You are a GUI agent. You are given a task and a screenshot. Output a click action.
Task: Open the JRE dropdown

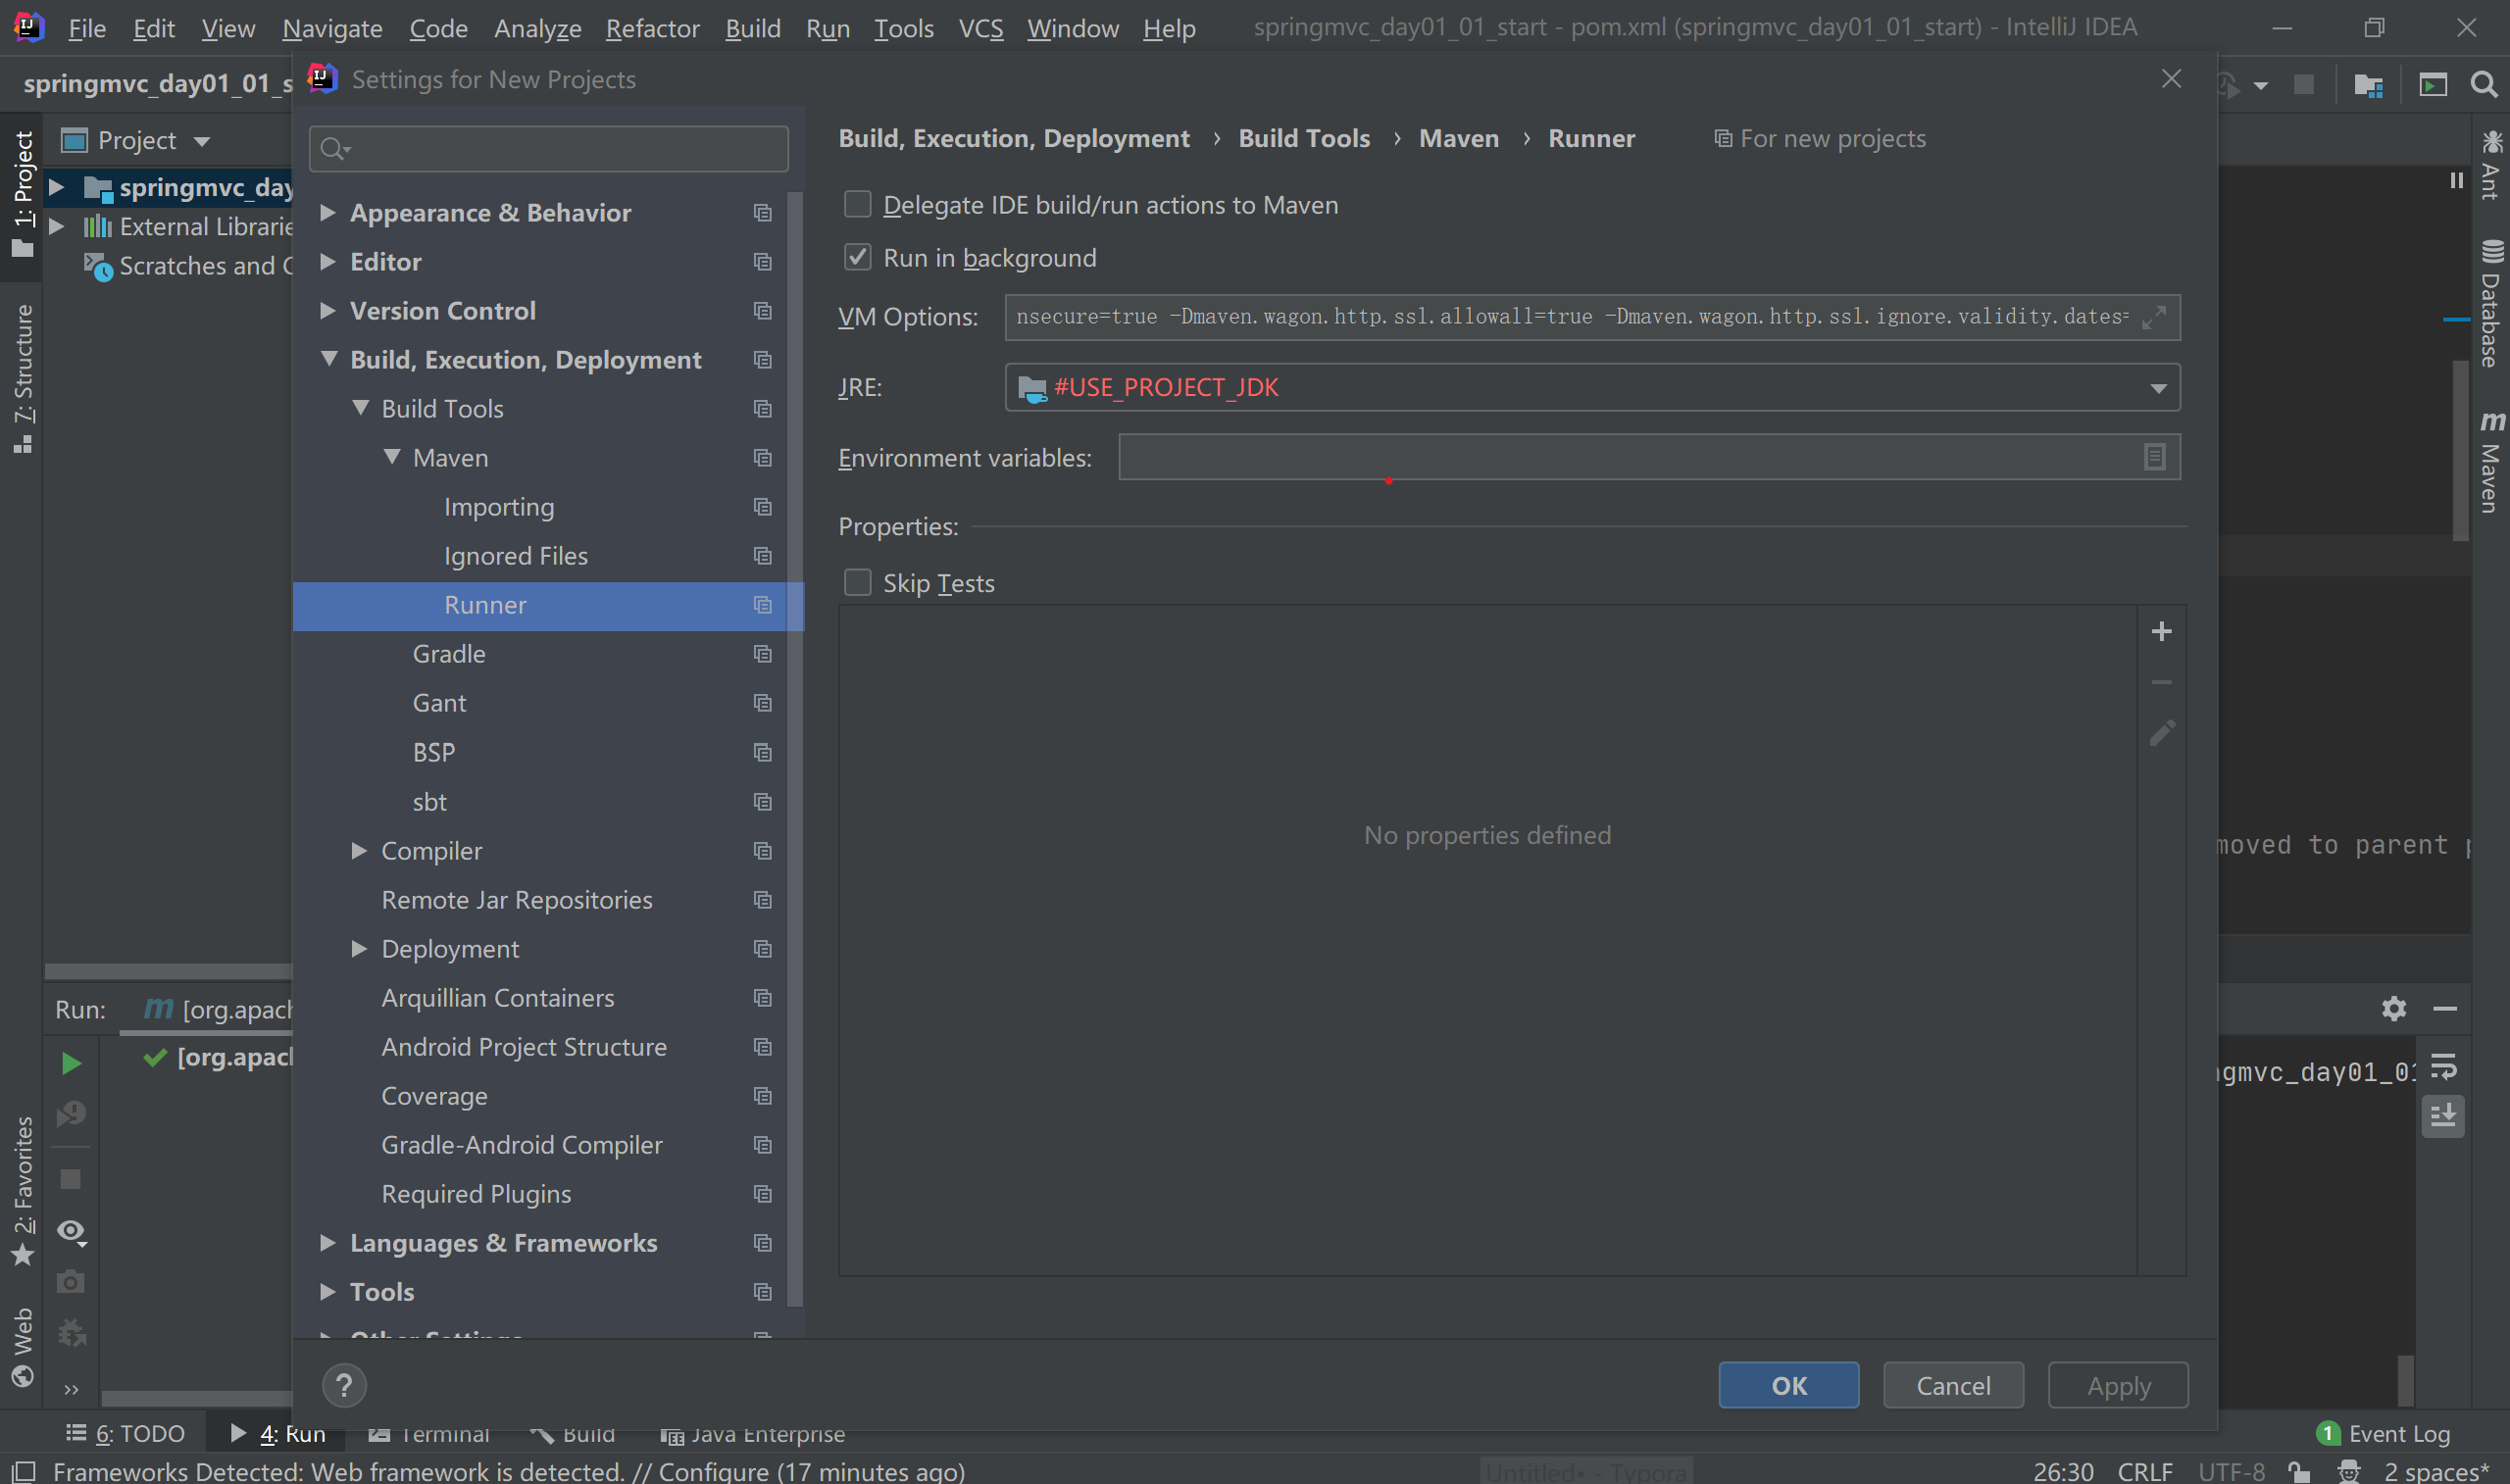pyautogui.click(x=2158, y=387)
